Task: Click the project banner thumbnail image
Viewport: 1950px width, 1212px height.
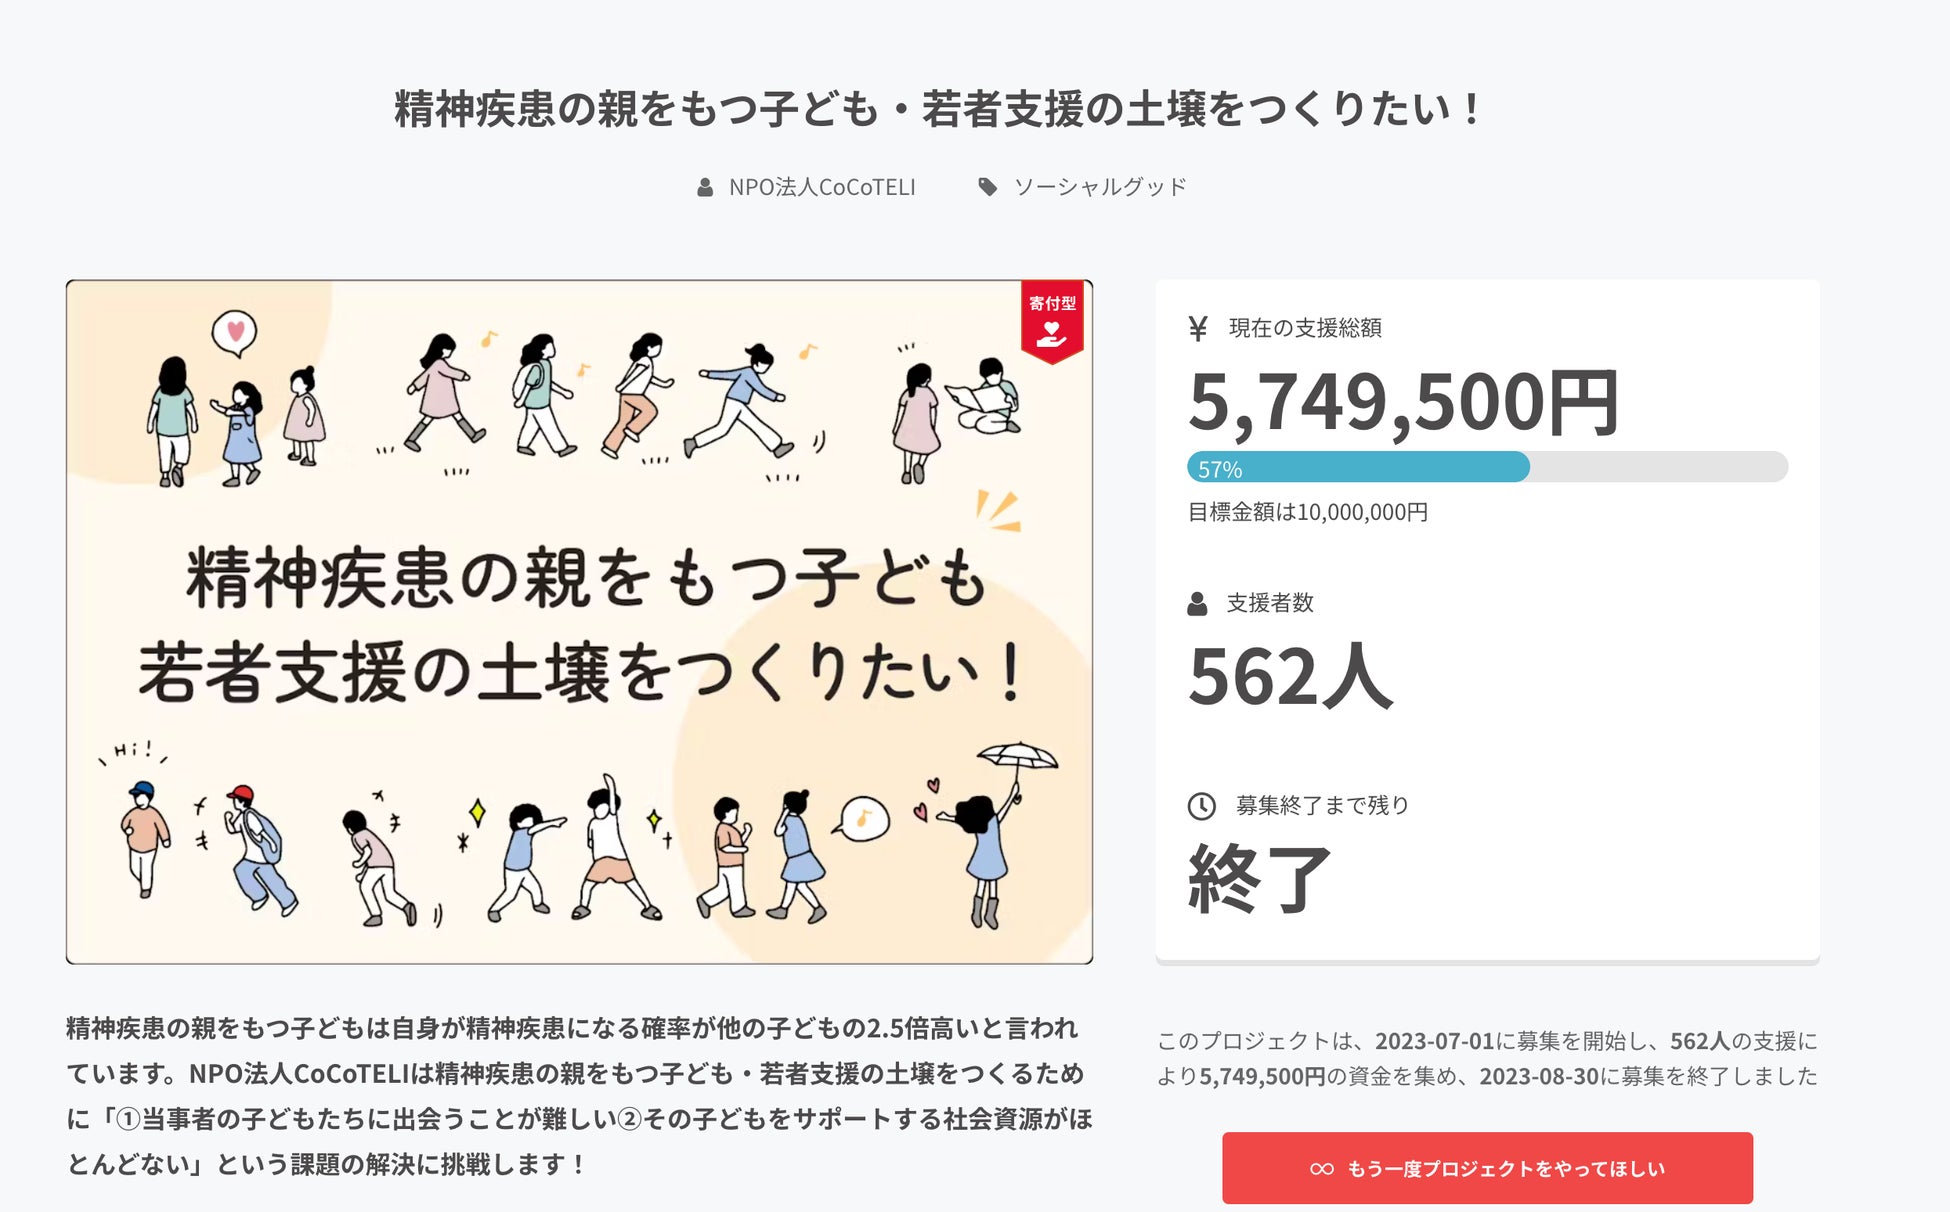Action: click(579, 621)
